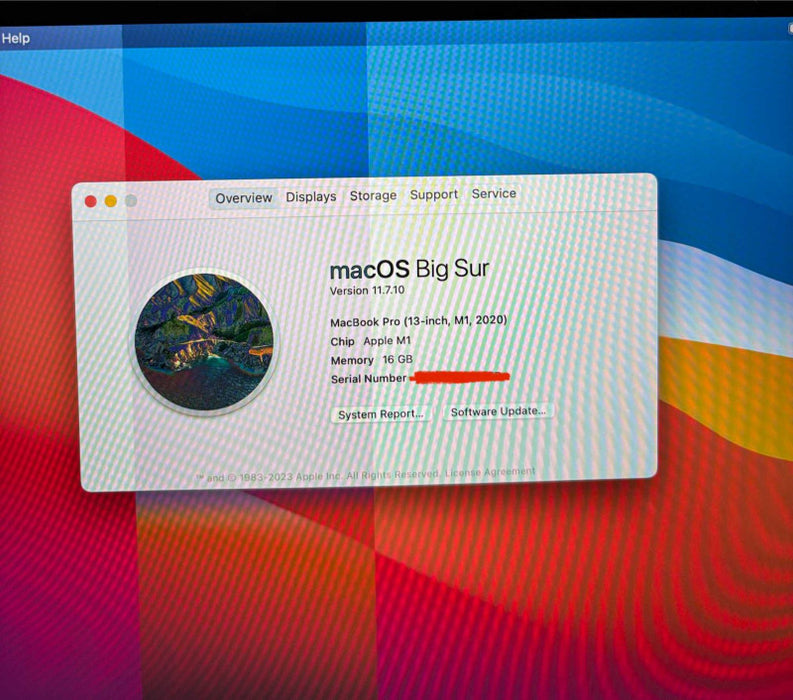The height and width of the screenshot is (700, 793).
Task: Click the grayed-out zoom window button
Action: pos(131,201)
